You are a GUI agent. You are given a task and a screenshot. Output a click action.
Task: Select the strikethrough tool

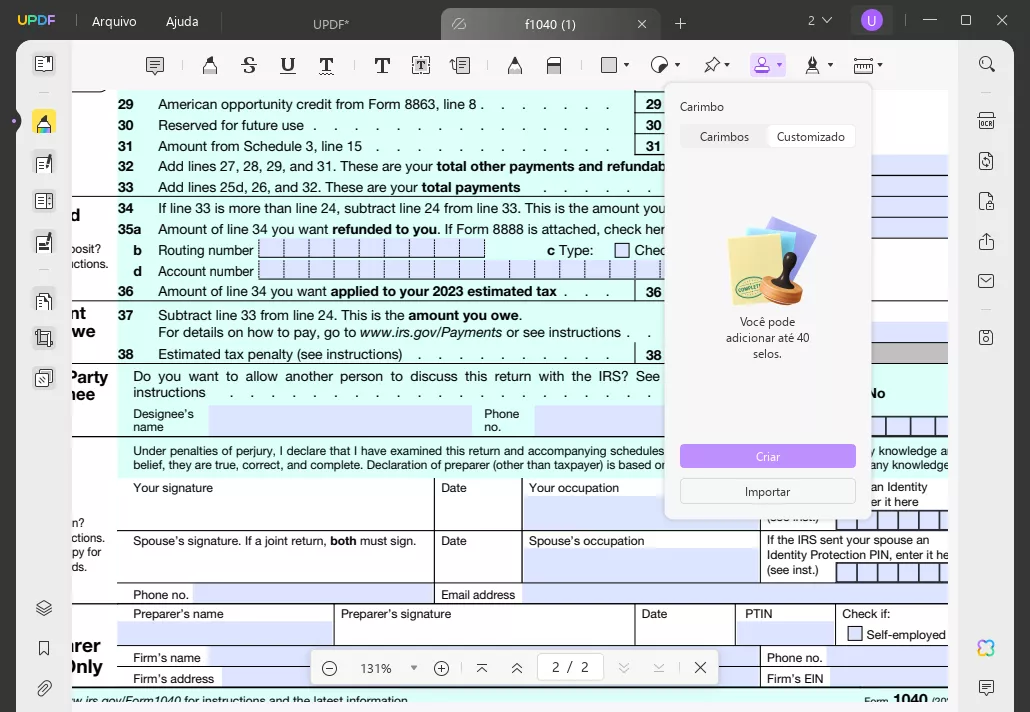pyautogui.click(x=249, y=65)
